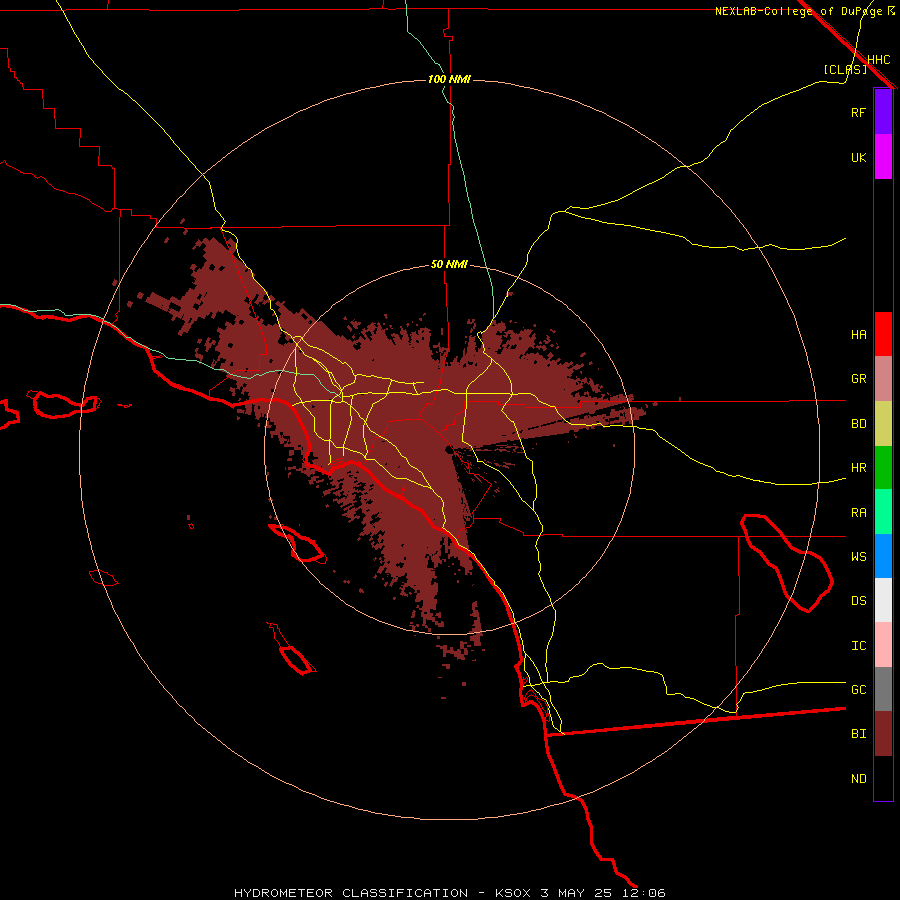Click the HYDROMETEOR CLASSIFICATION title text
The width and height of the screenshot is (900, 900).
[x=351, y=893]
